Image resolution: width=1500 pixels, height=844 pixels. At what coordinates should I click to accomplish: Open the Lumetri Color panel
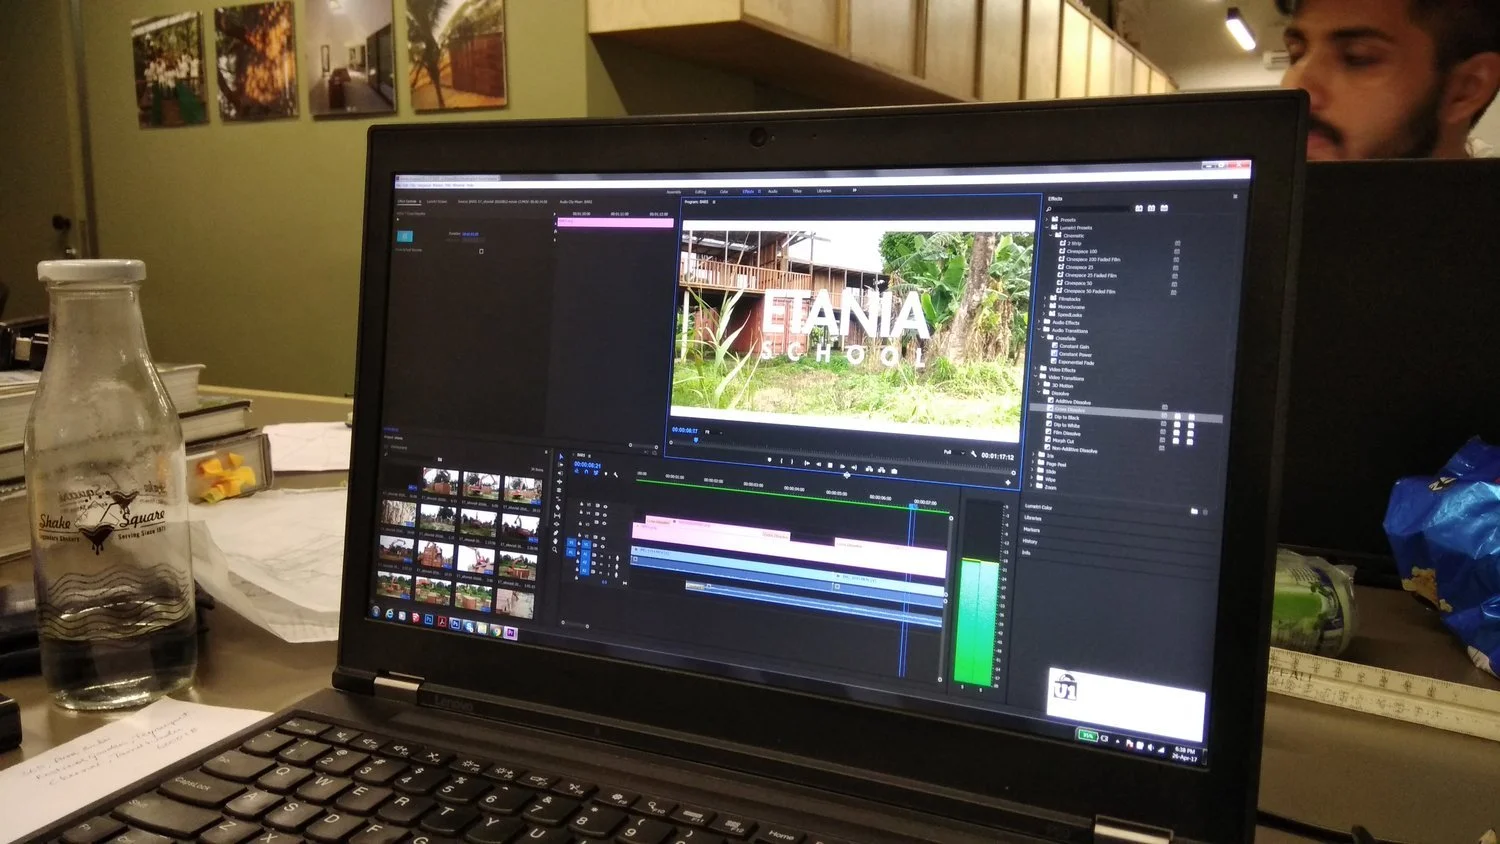click(x=1038, y=507)
